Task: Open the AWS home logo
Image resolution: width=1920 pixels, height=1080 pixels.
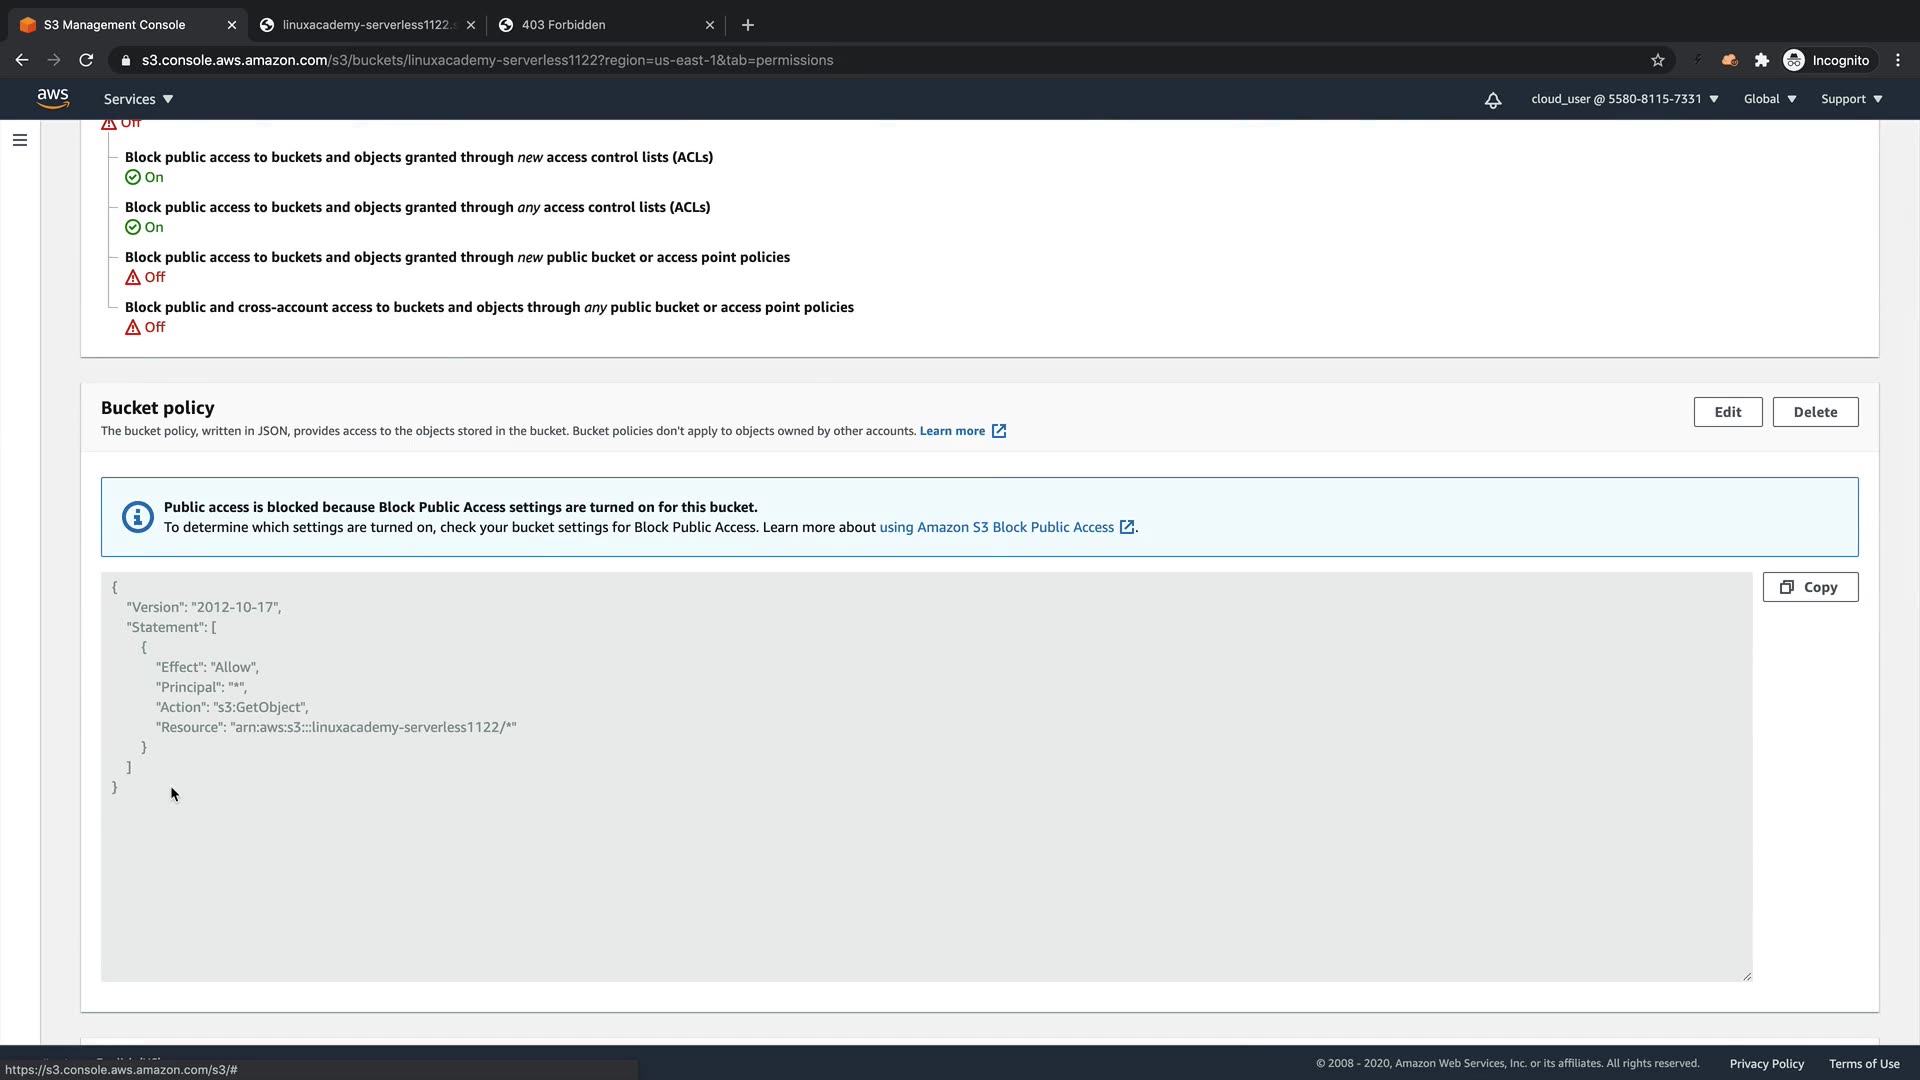Action: pyautogui.click(x=53, y=98)
